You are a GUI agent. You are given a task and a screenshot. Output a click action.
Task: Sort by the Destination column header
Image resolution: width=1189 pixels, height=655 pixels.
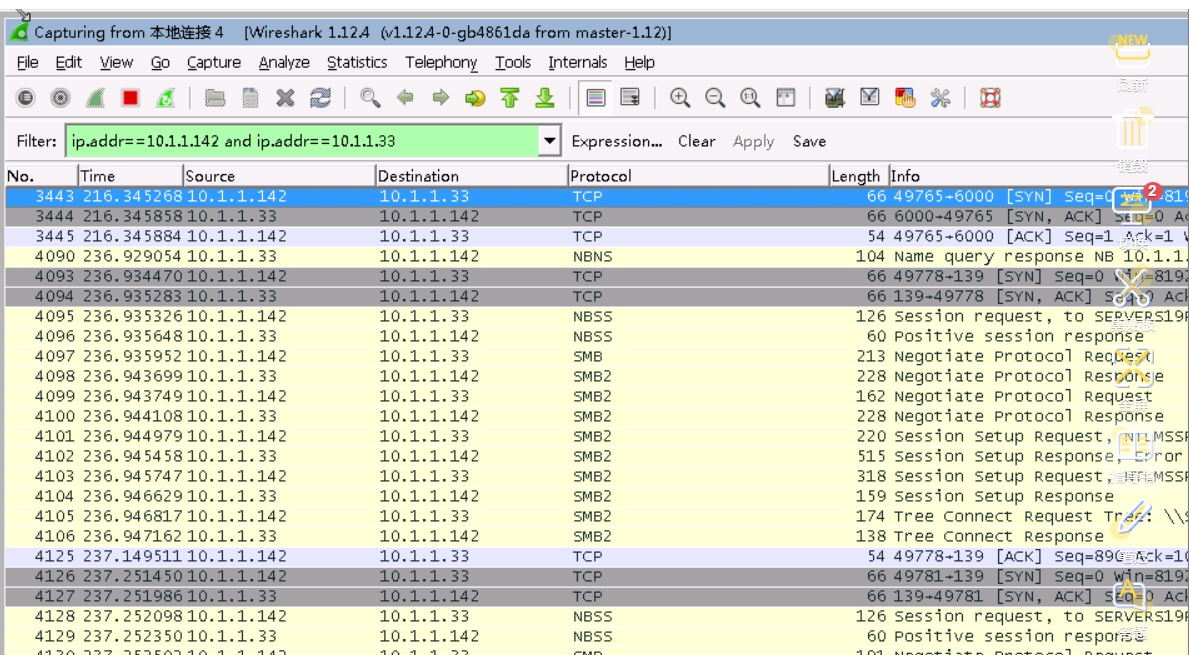tap(472, 176)
